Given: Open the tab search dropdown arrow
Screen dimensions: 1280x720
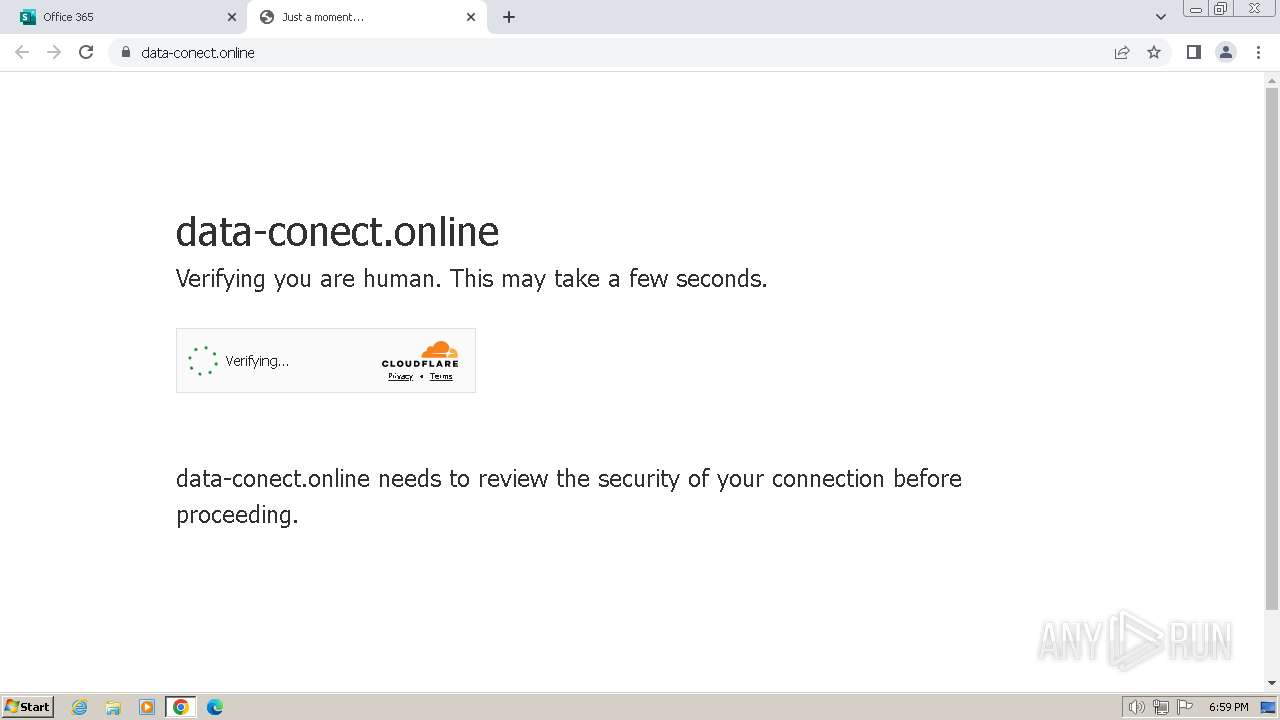Looking at the screenshot, I should pos(1160,17).
